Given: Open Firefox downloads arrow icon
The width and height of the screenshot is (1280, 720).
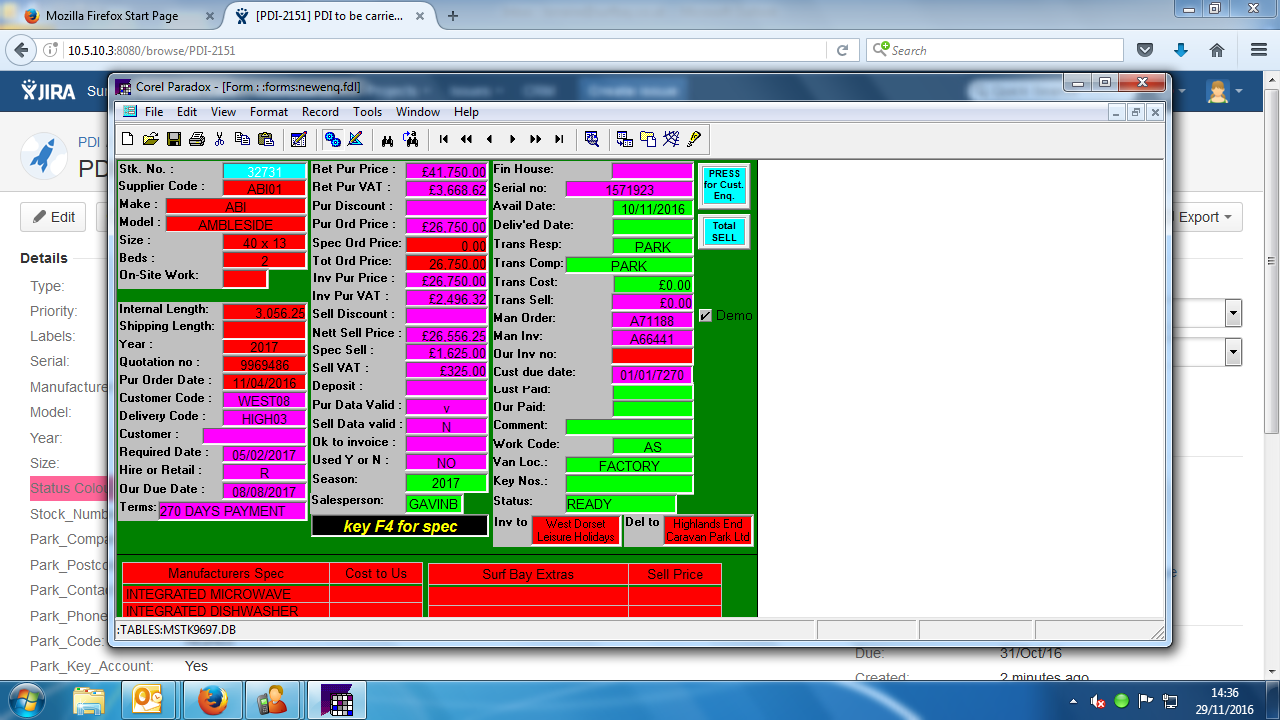Looking at the screenshot, I should pyautogui.click(x=1181, y=50).
